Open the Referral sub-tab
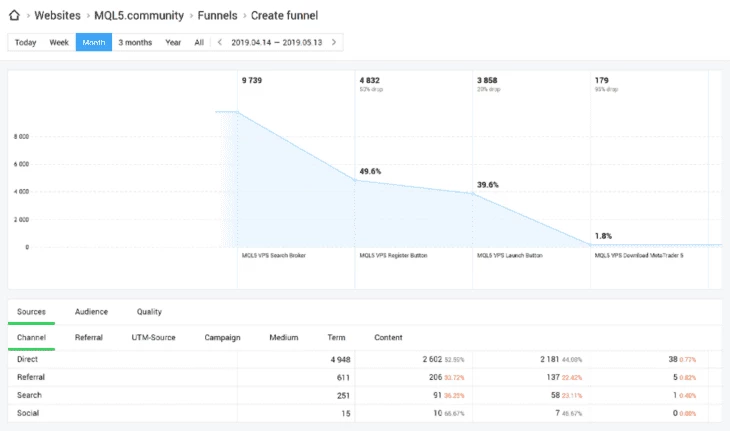730x431 pixels. [88, 337]
